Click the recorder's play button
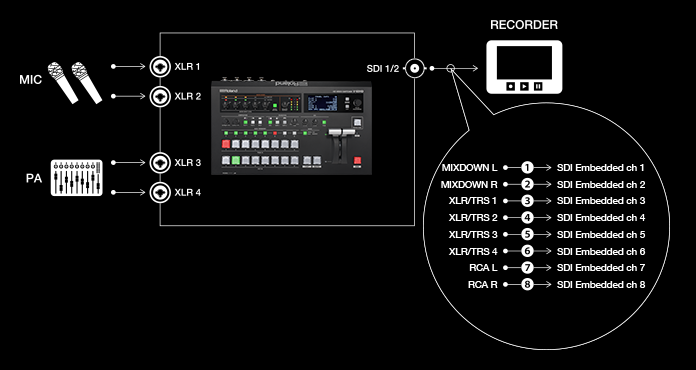The height and width of the screenshot is (370, 696). 524,86
